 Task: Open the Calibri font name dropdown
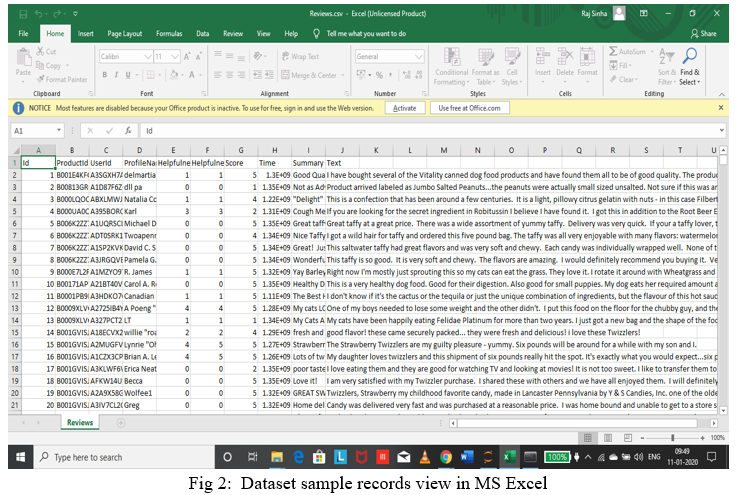(x=148, y=56)
